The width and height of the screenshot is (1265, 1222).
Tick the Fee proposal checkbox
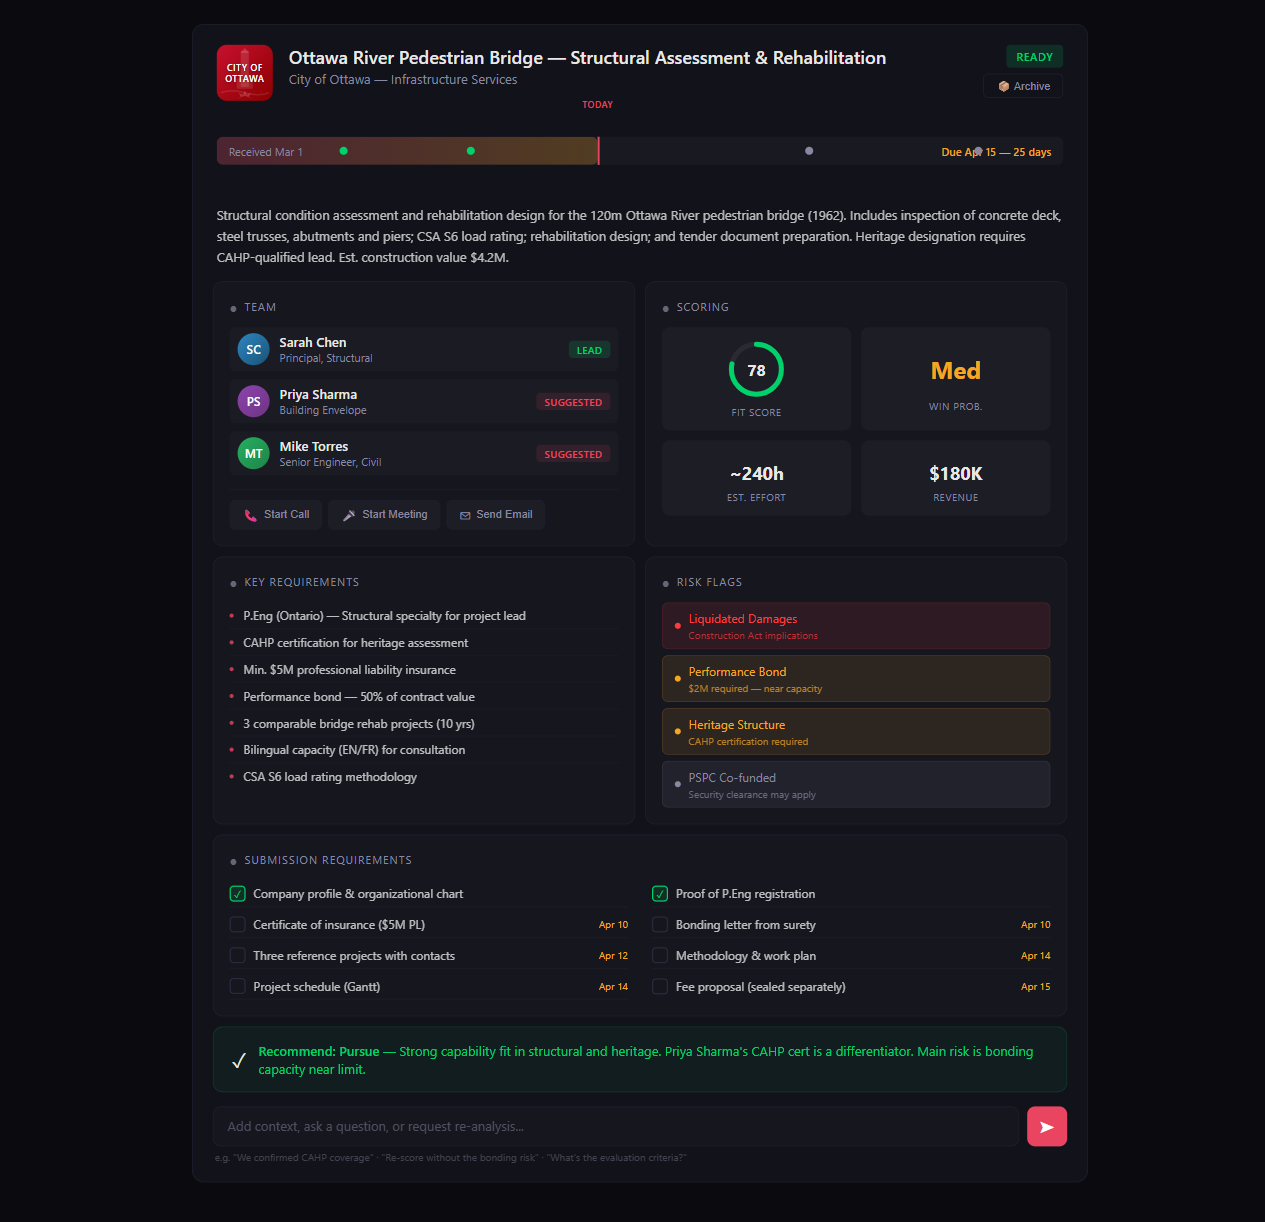(x=660, y=987)
